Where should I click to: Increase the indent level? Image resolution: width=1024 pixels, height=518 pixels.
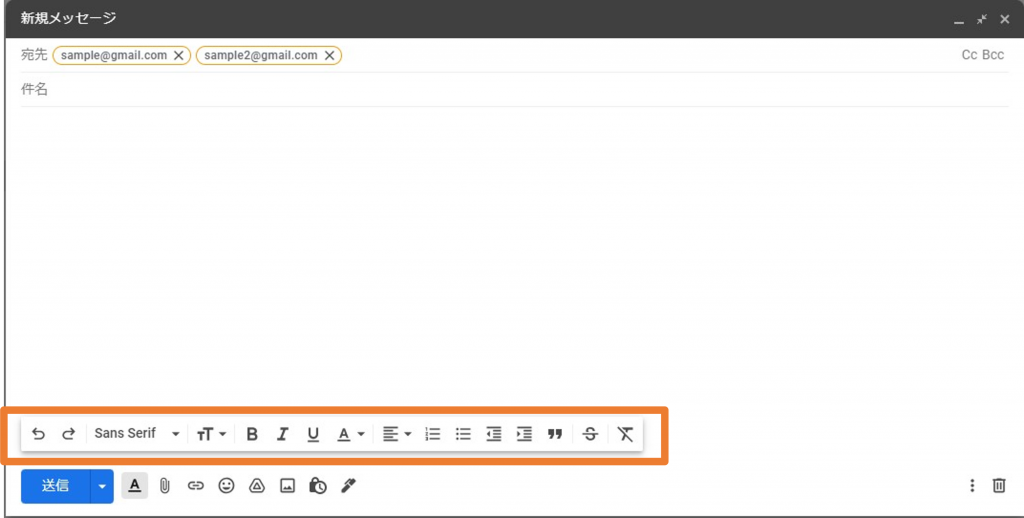click(x=524, y=434)
